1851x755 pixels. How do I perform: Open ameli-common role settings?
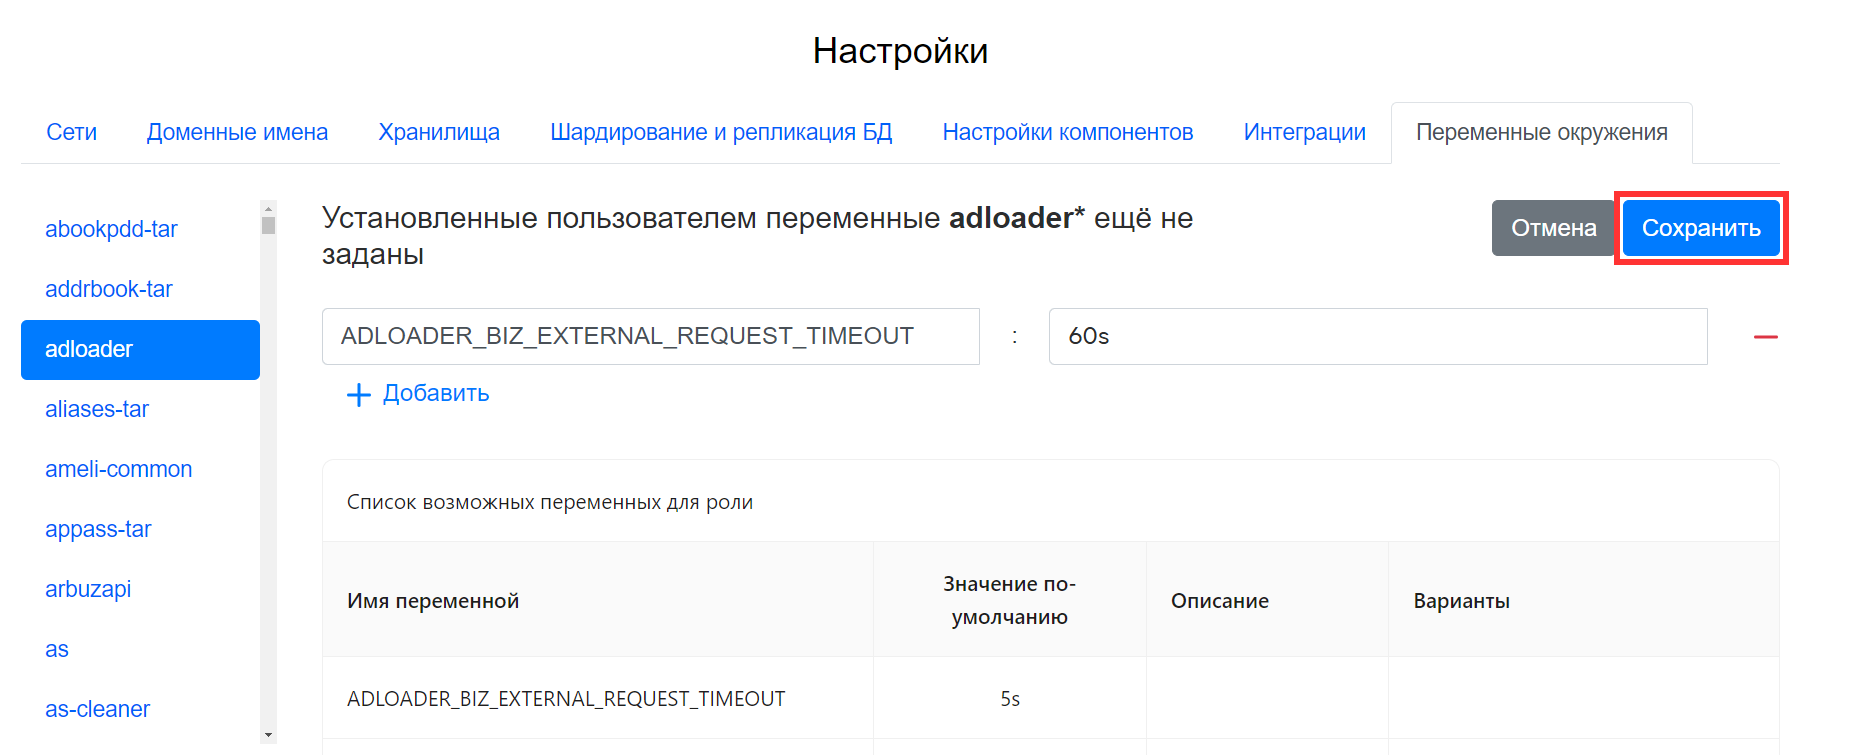(118, 469)
